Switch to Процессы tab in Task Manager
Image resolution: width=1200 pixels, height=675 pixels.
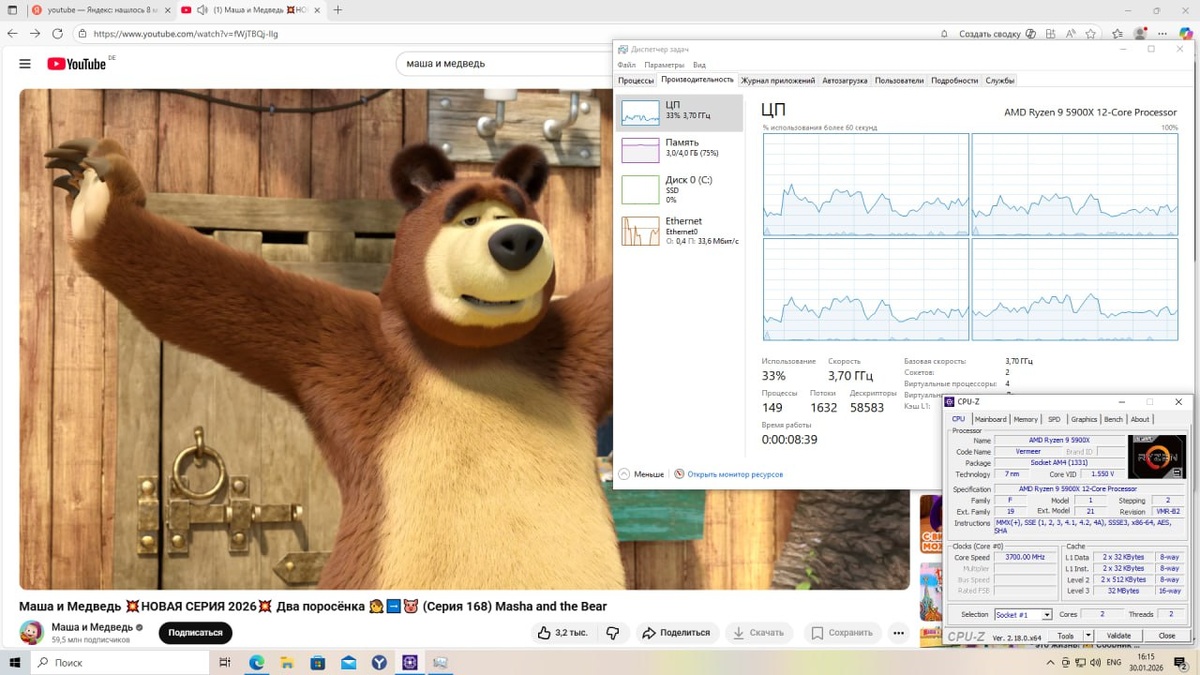coord(636,80)
